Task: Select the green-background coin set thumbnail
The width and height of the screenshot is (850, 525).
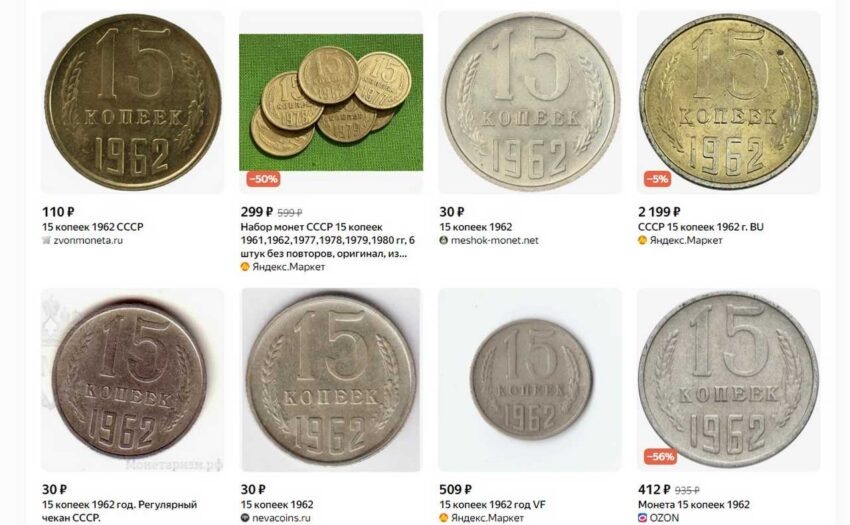Action: [331, 103]
